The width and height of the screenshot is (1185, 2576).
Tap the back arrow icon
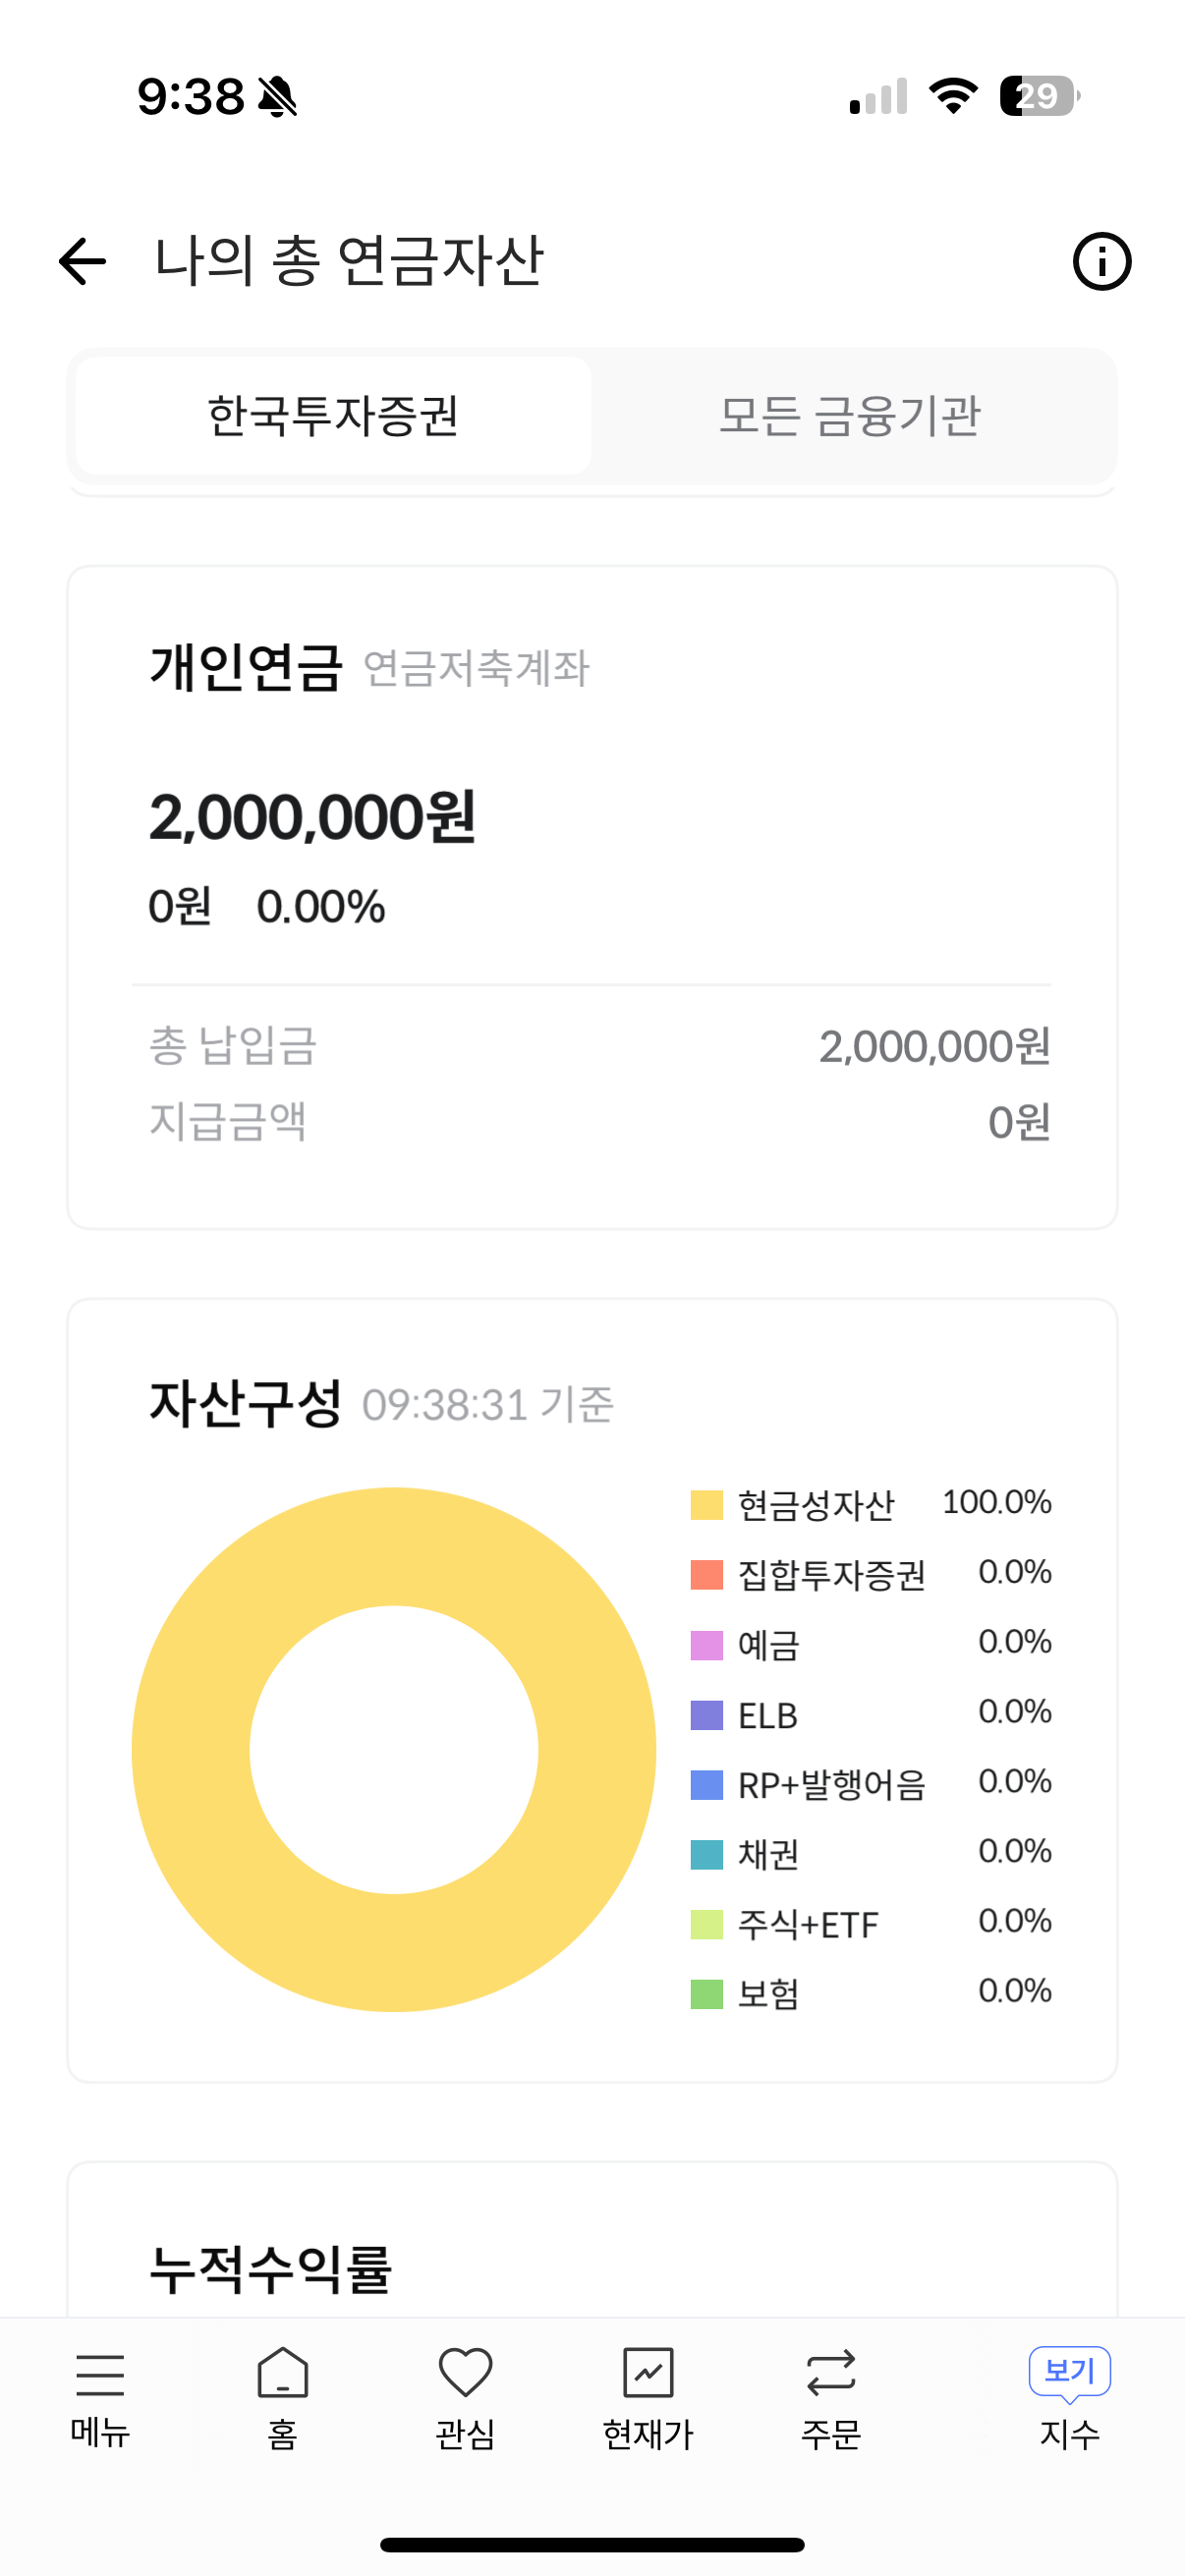click(83, 262)
